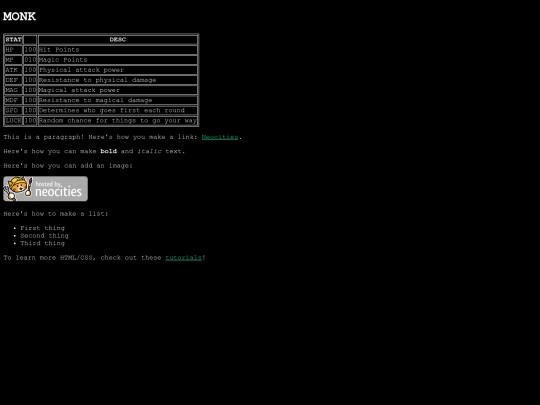540x405 pixels.
Task: Select the HP stat cell
Action: click(x=13, y=50)
